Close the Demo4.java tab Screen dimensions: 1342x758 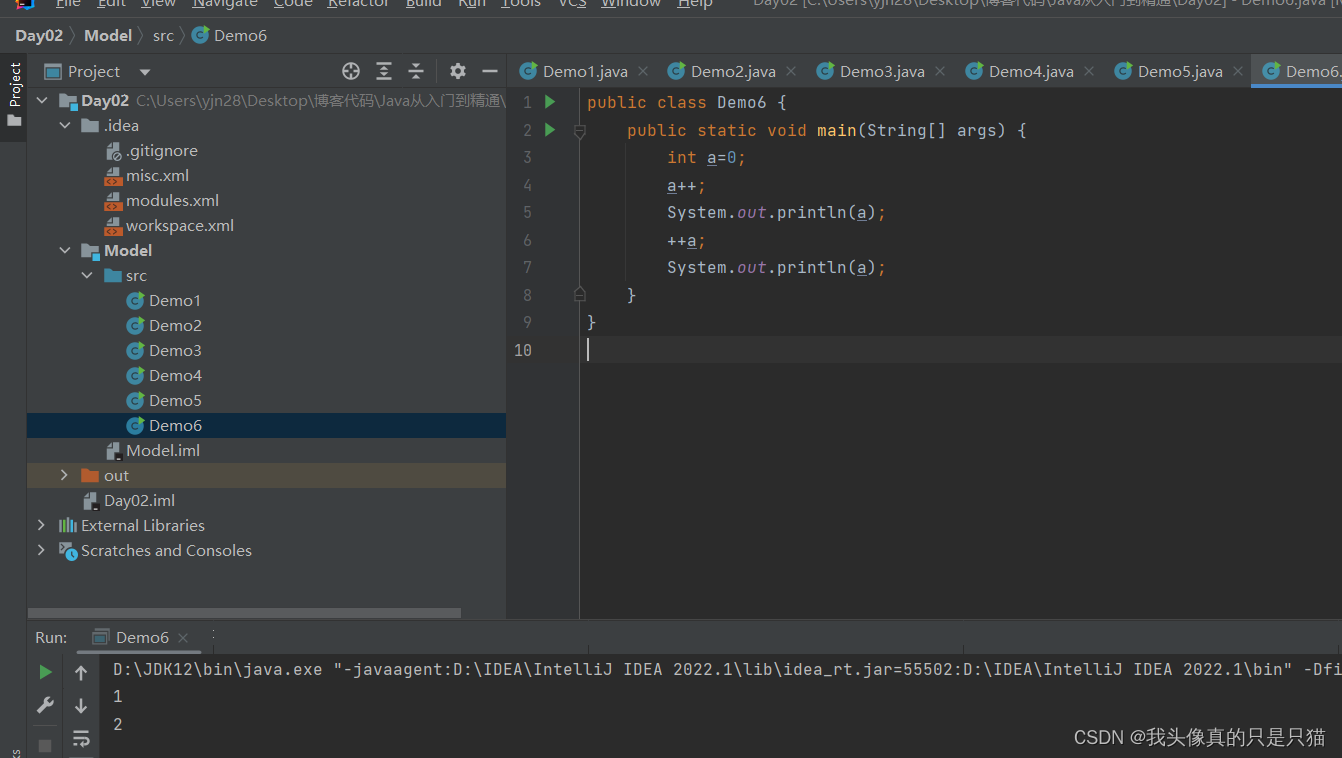[x=1089, y=71]
